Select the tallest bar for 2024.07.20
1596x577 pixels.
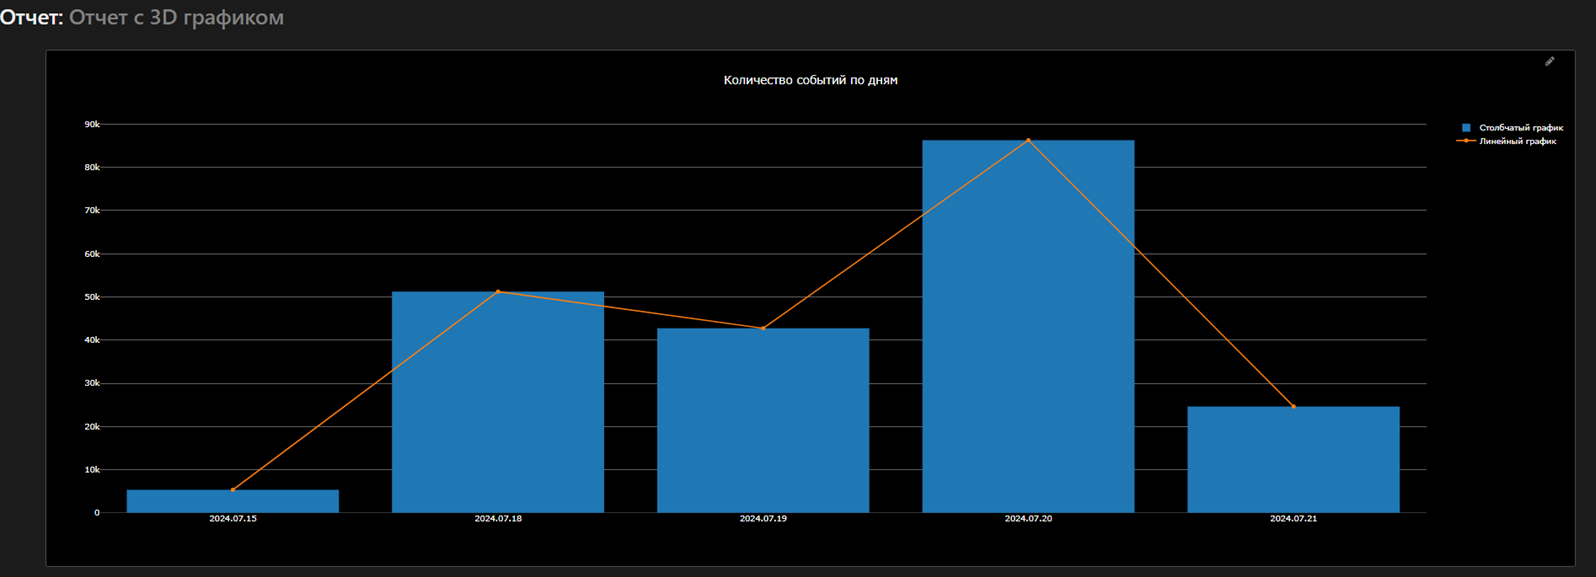pos(1028,326)
